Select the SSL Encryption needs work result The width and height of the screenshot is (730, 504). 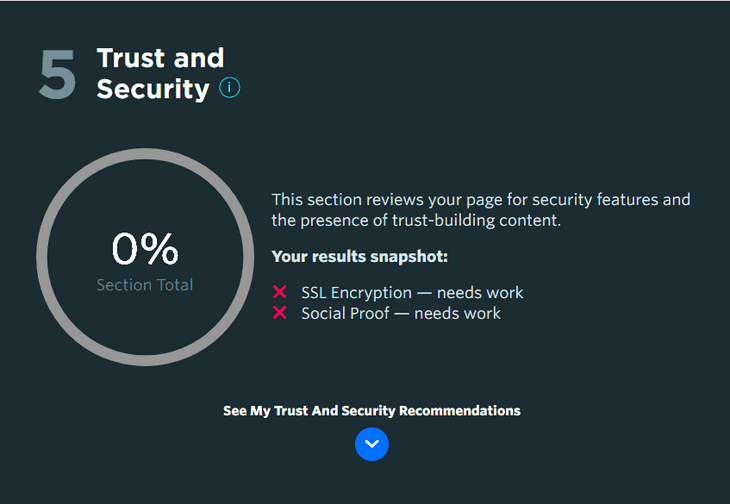(x=412, y=293)
